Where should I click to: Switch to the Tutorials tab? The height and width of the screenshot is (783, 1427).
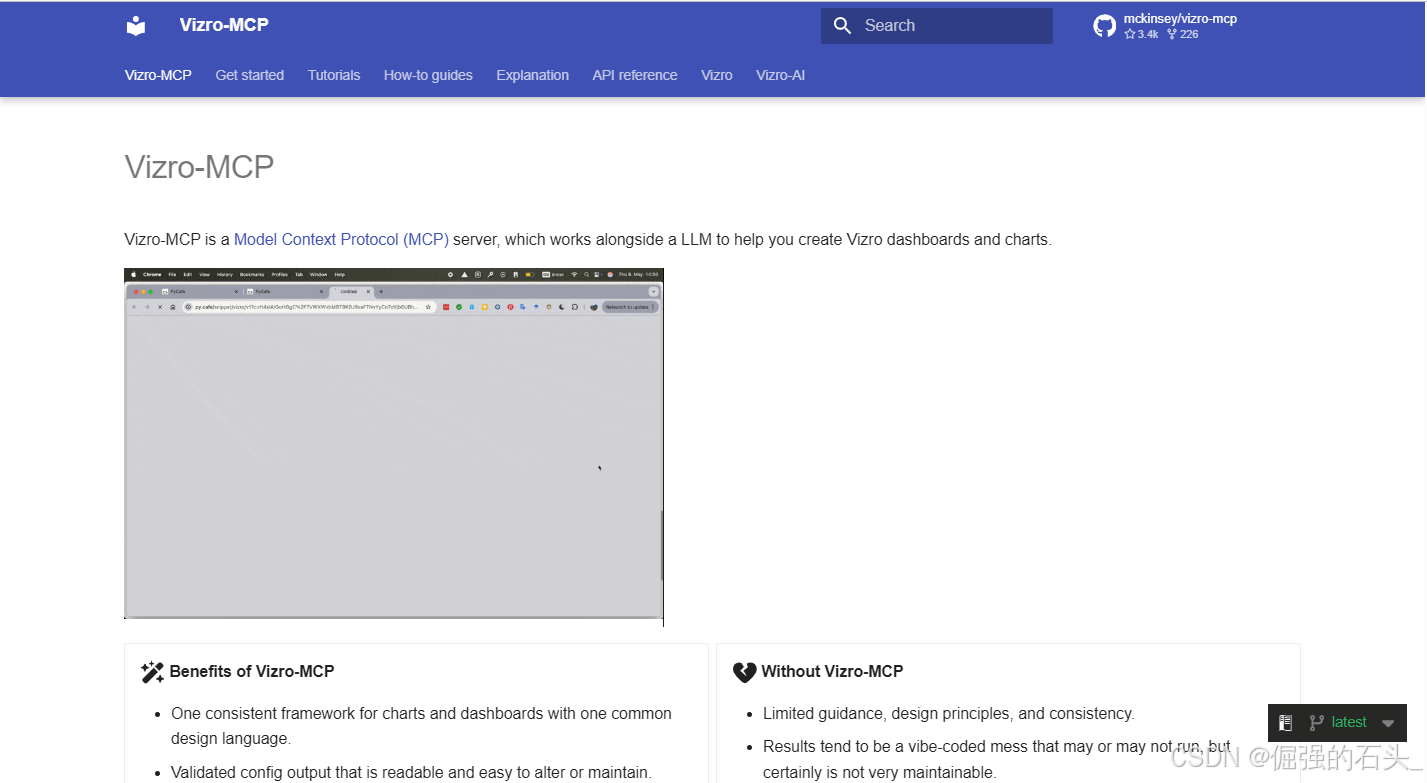pyautogui.click(x=334, y=75)
